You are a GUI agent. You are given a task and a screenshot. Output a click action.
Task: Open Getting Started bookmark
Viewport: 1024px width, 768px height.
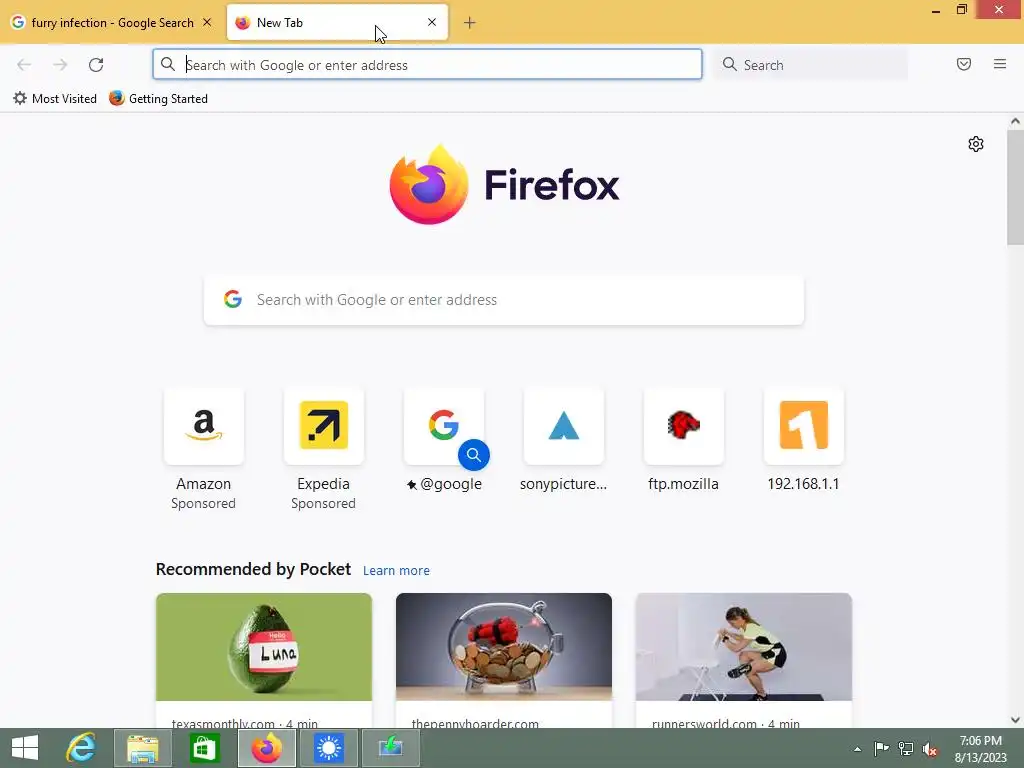click(158, 99)
